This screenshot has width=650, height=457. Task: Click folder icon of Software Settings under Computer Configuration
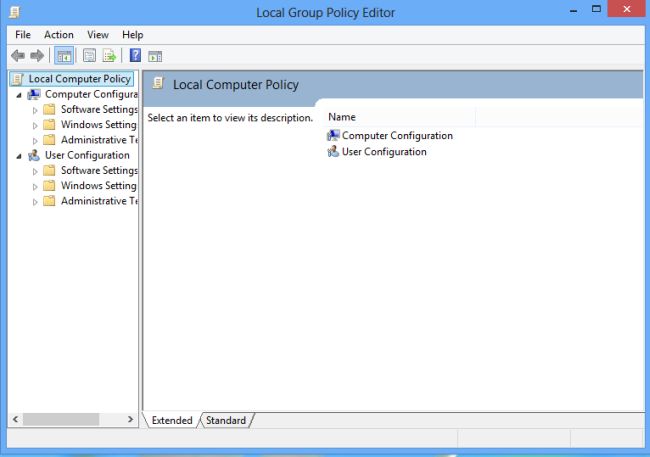[x=49, y=109]
